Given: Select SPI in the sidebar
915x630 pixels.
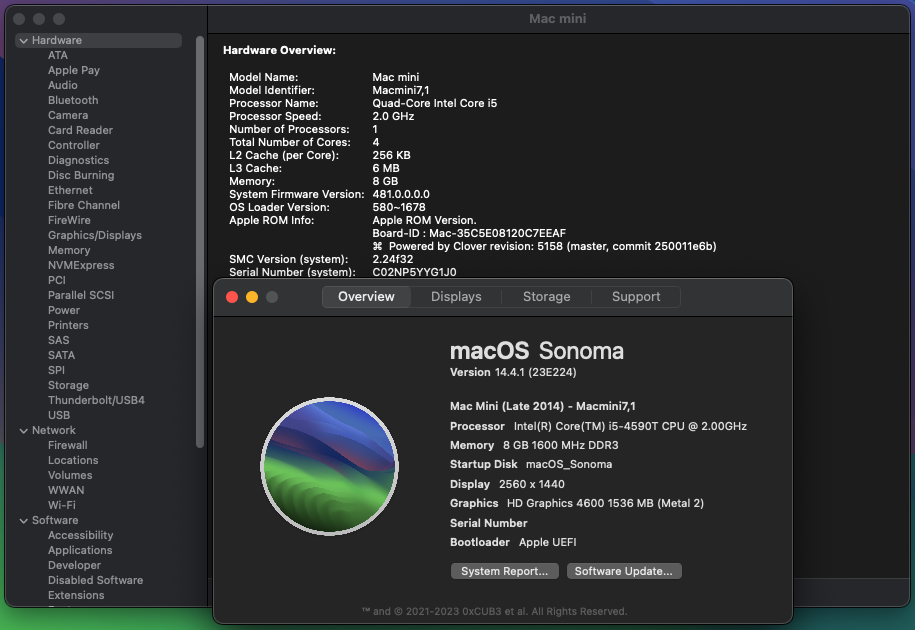Looking at the screenshot, I should tap(56, 370).
